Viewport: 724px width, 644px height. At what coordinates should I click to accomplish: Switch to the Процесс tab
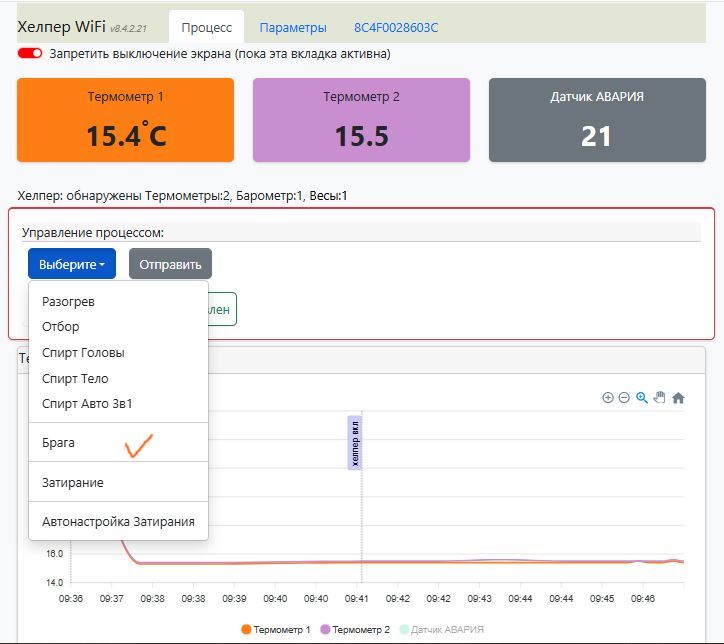(206, 27)
